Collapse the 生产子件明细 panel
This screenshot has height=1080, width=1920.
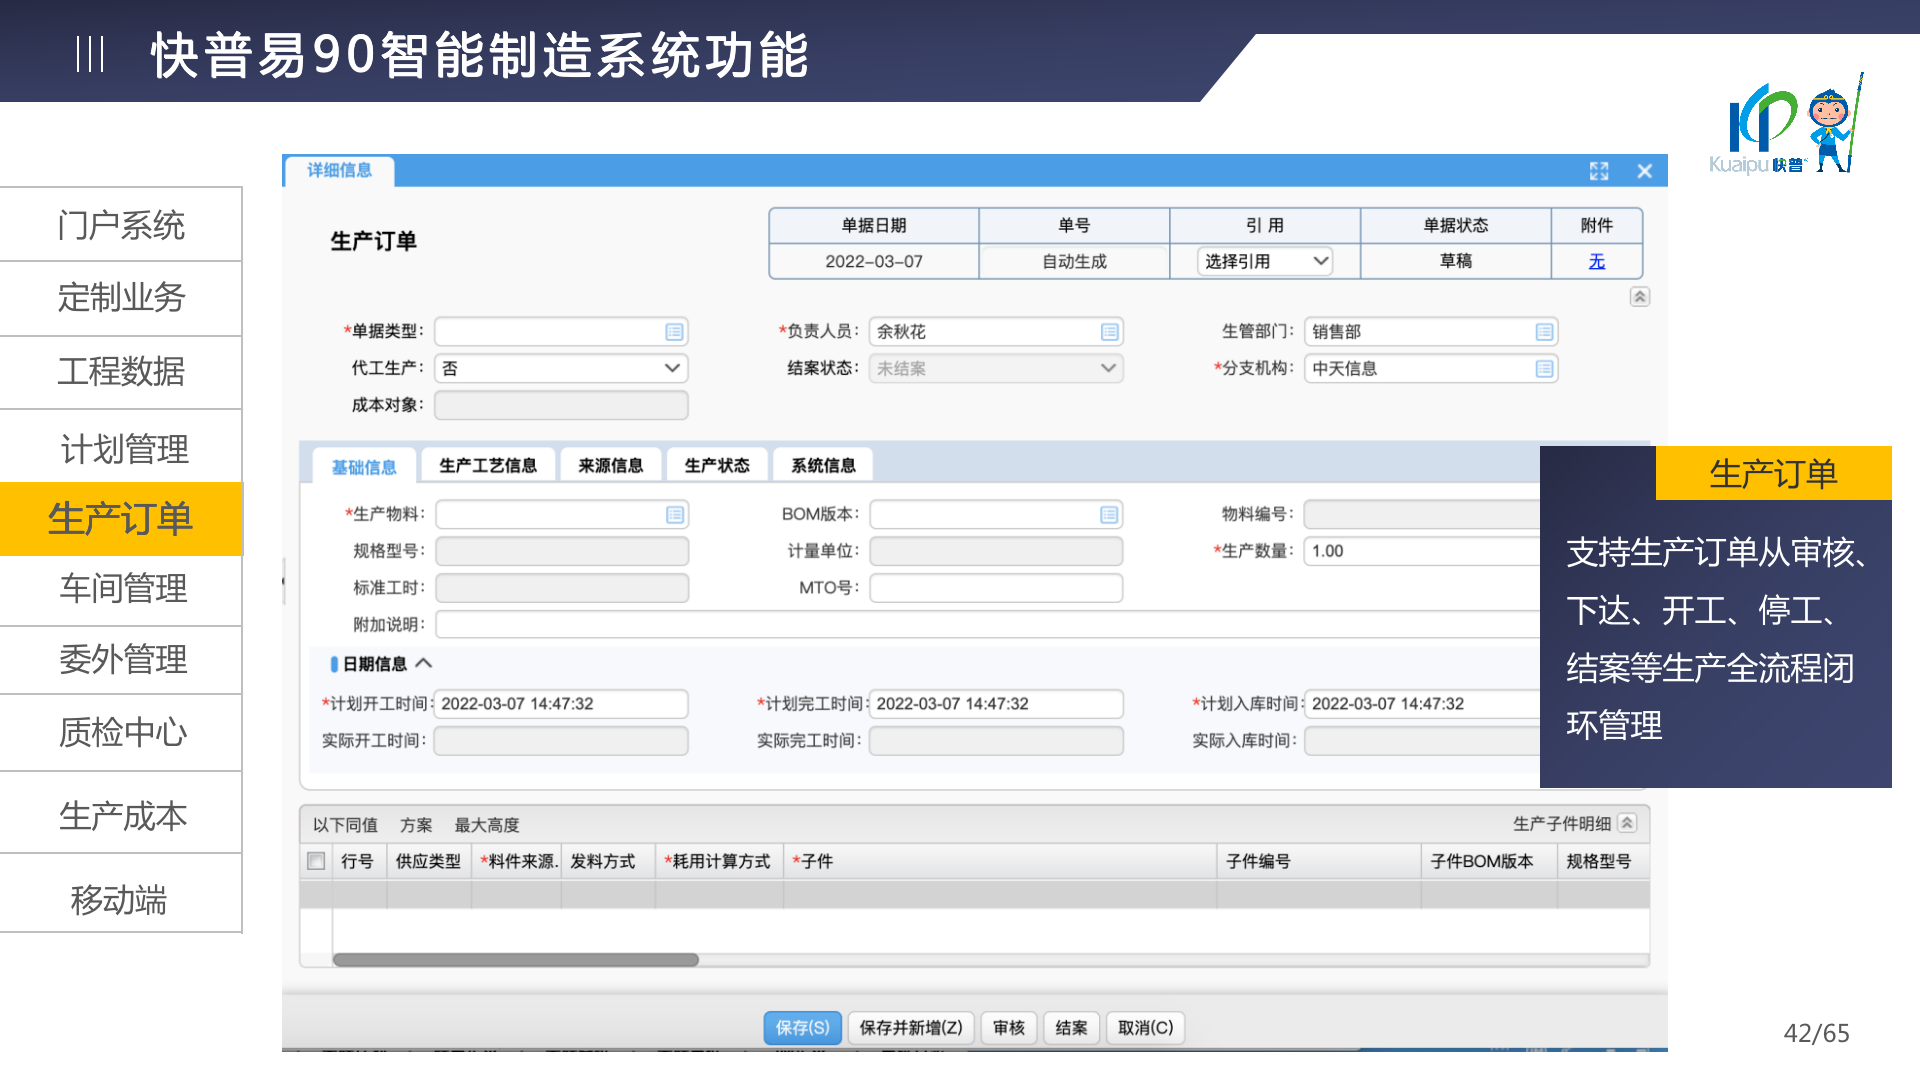pos(1627,823)
